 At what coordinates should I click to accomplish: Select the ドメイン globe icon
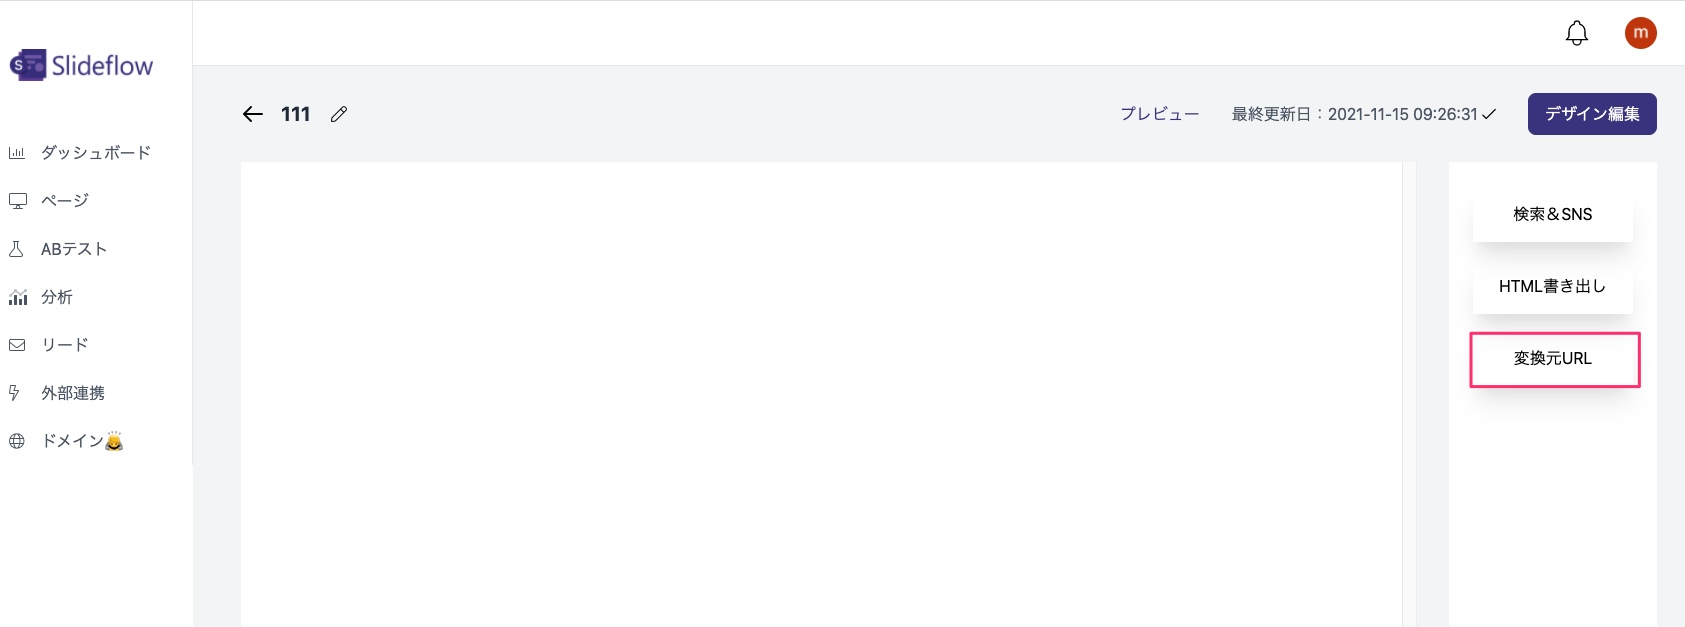16,440
